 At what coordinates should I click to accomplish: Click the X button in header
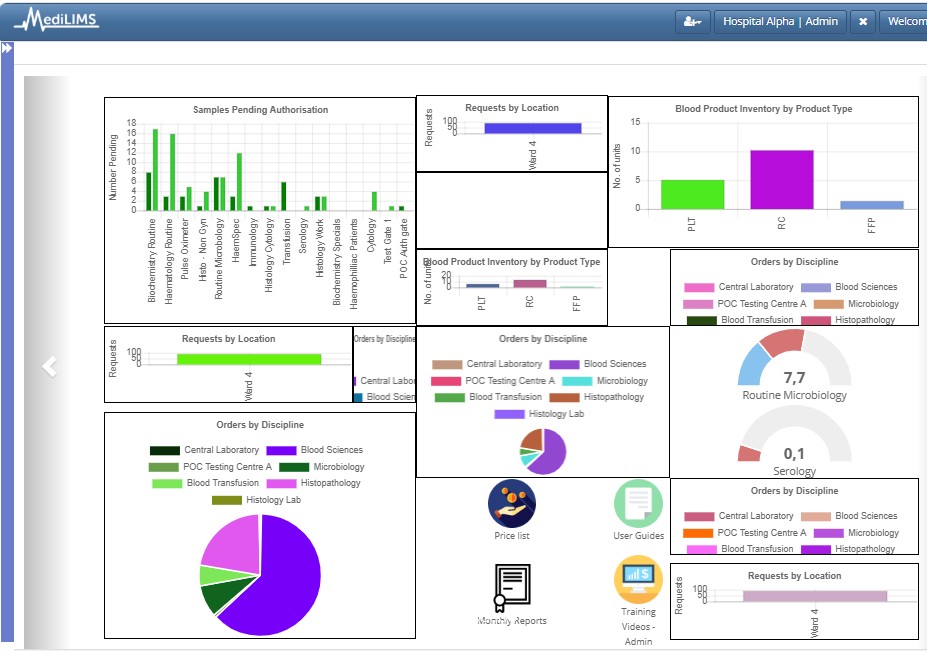tap(863, 22)
